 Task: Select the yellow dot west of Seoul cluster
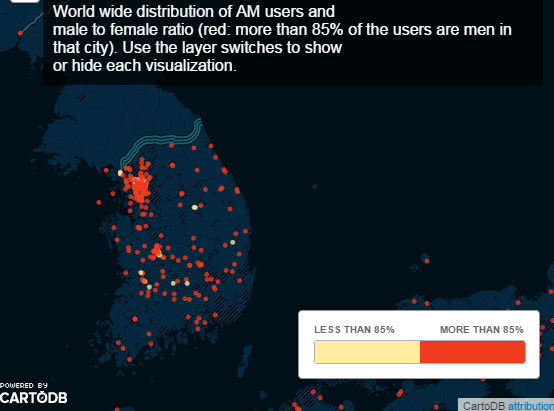pos(120,173)
